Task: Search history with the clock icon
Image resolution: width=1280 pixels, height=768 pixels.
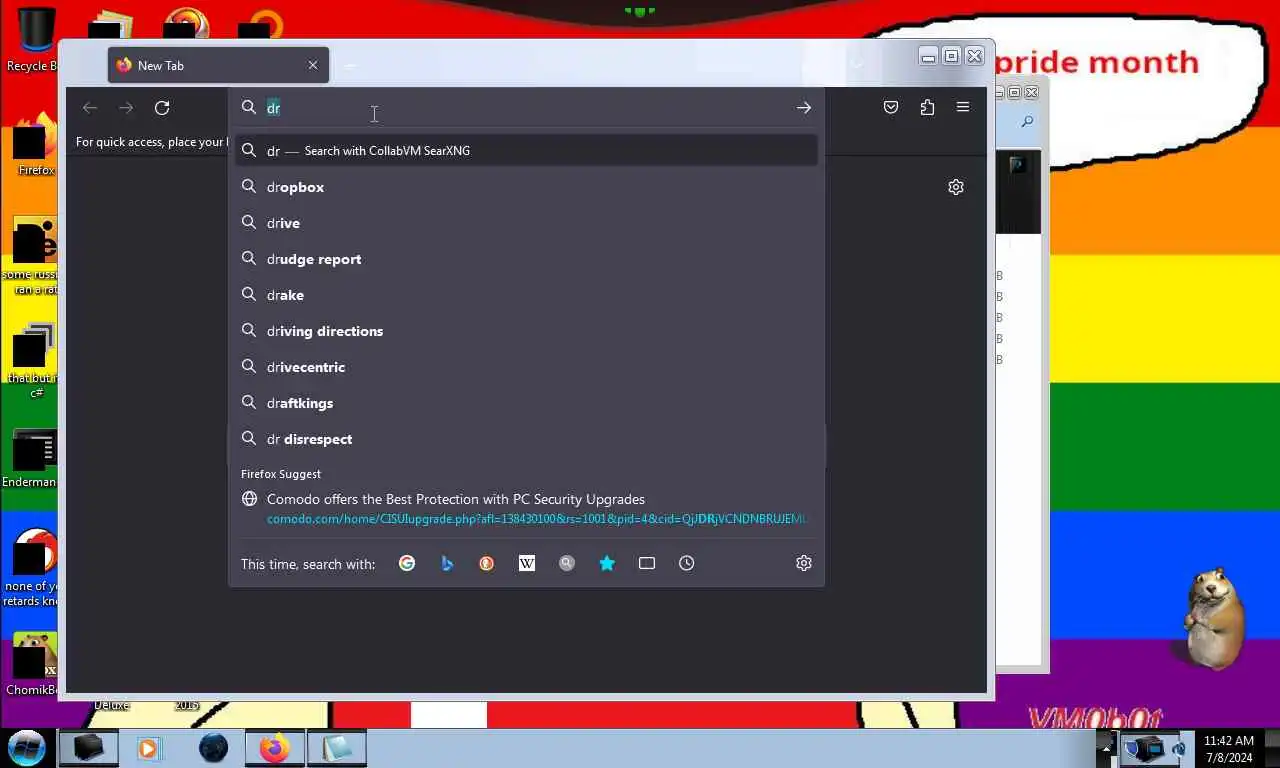Action: 687,564
